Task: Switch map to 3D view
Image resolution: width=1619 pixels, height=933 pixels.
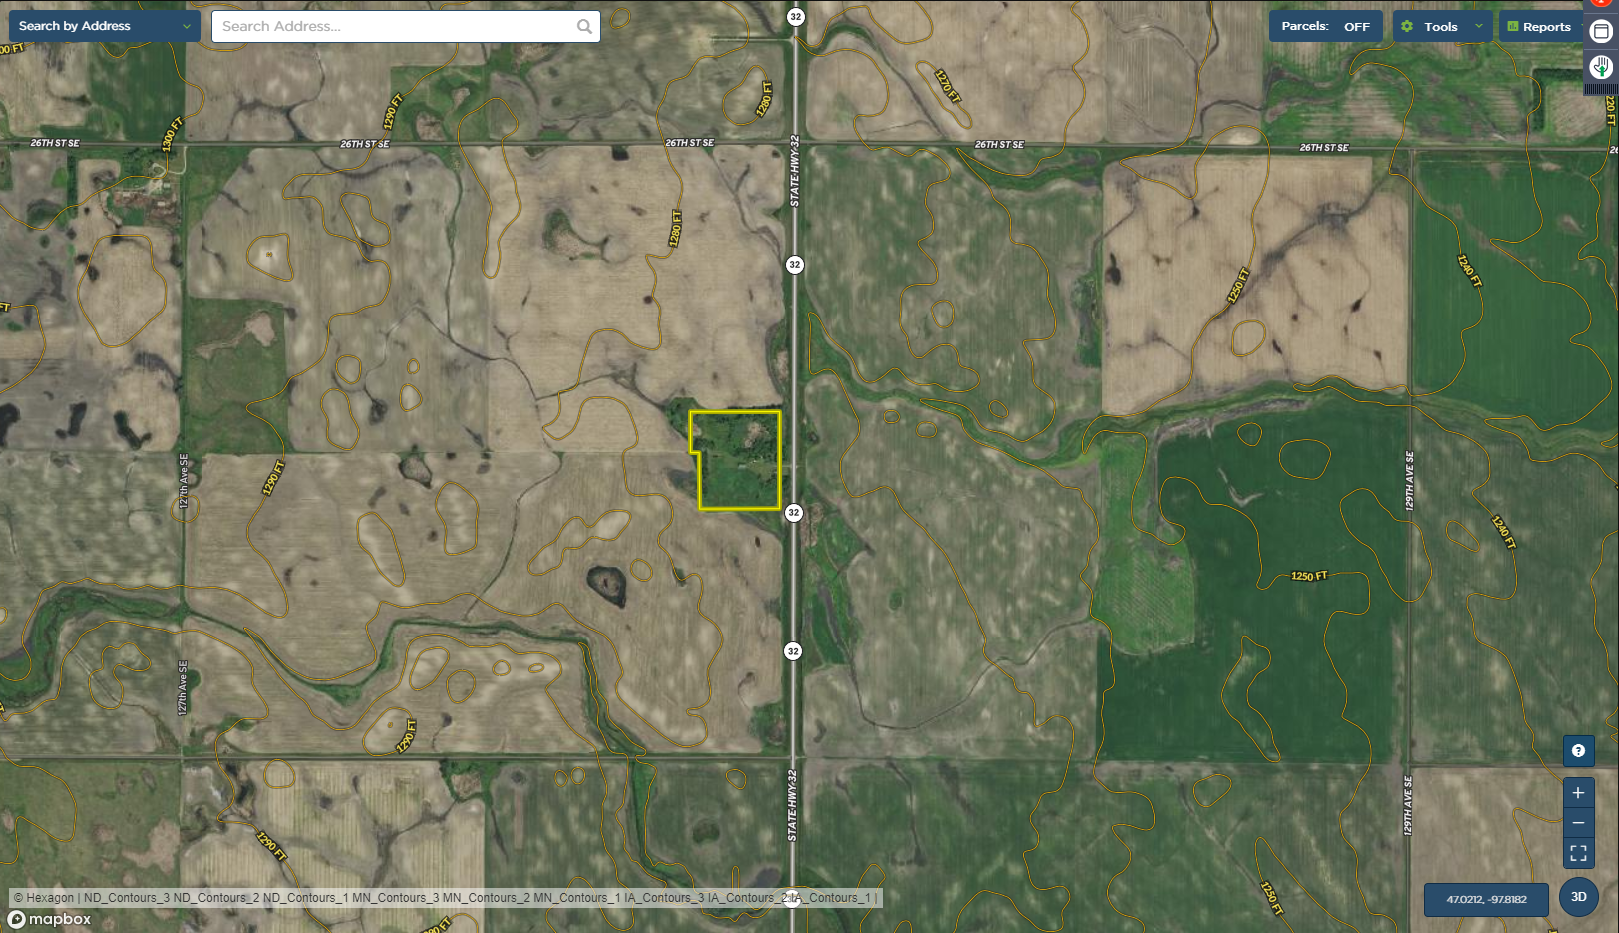Action: pyautogui.click(x=1579, y=897)
